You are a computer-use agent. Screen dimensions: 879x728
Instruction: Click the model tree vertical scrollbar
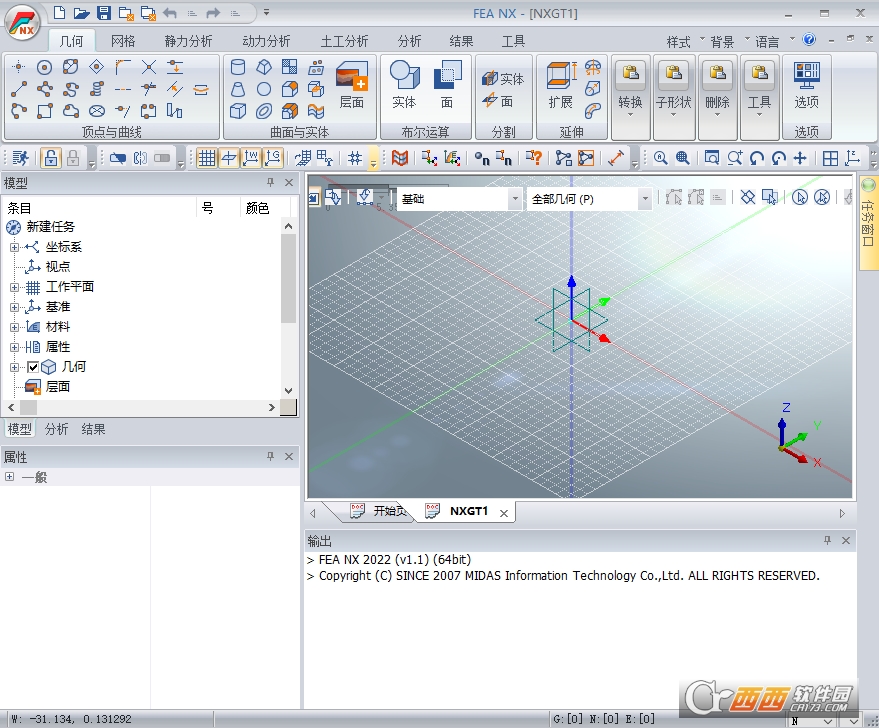tap(288, 279)
